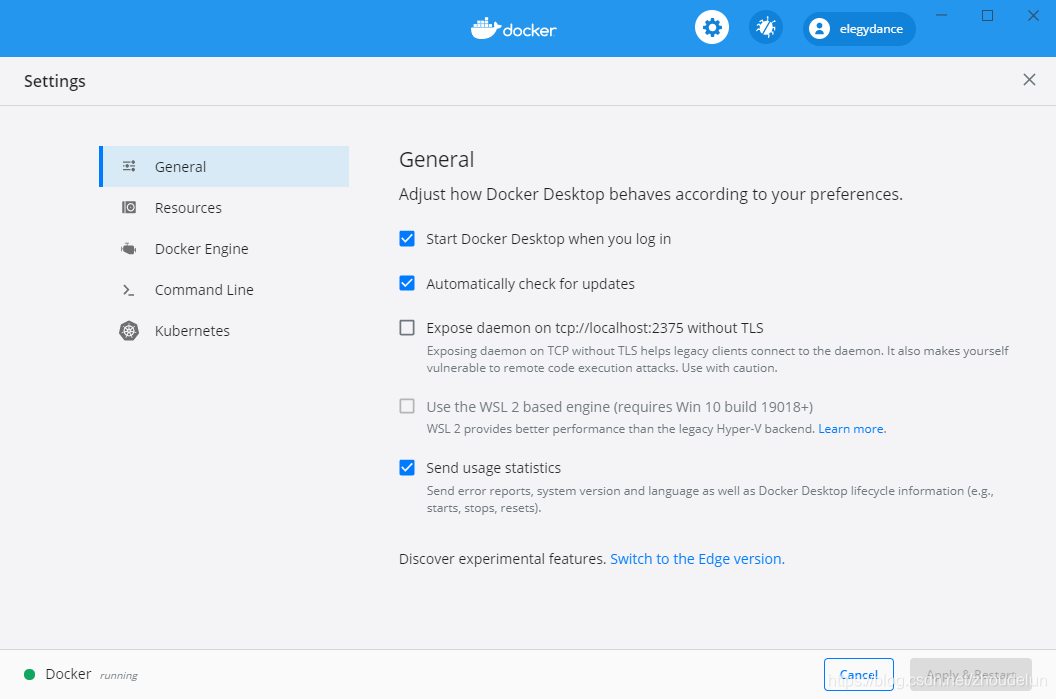This screenshot has height=699, width=1056.
Task: Toggle Send usage statistics off
Action: (407, 467)
